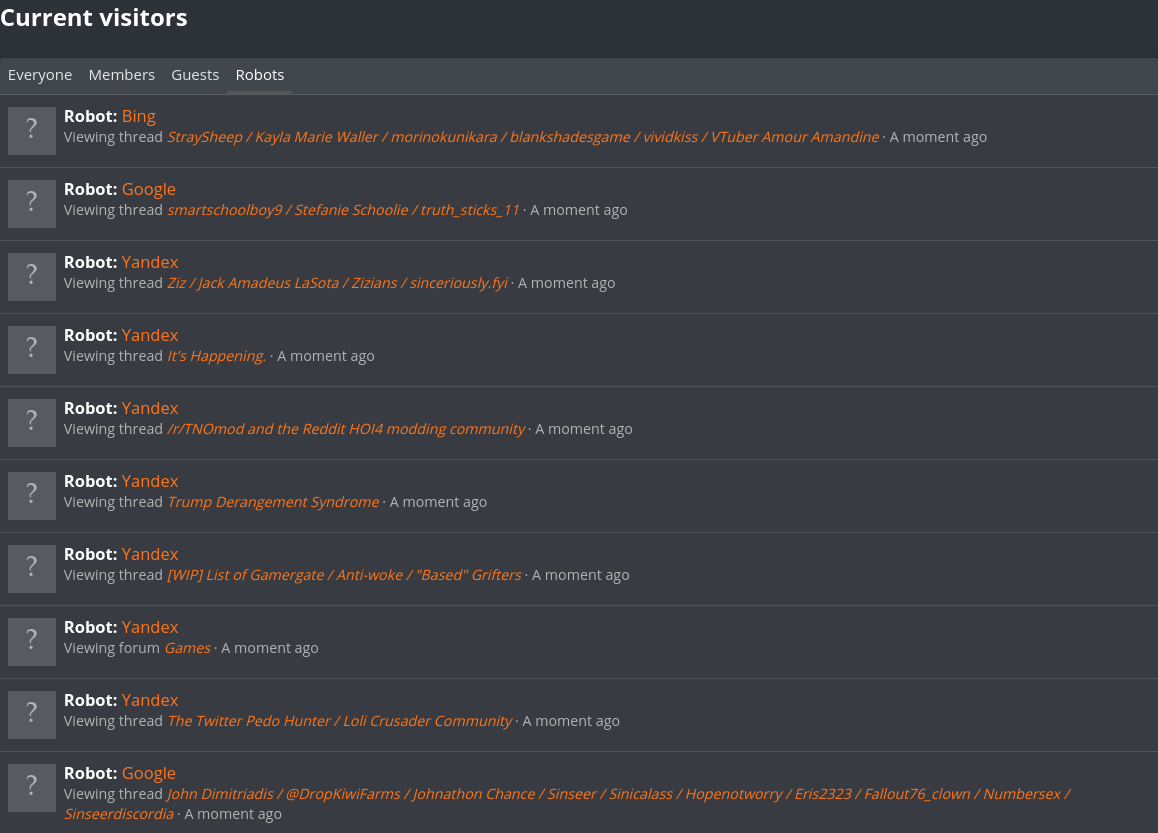The width and height of the screenshot is (1158, 833).
Task: Open Yandex link above TNOmod thread
Action: coord(150,408)
